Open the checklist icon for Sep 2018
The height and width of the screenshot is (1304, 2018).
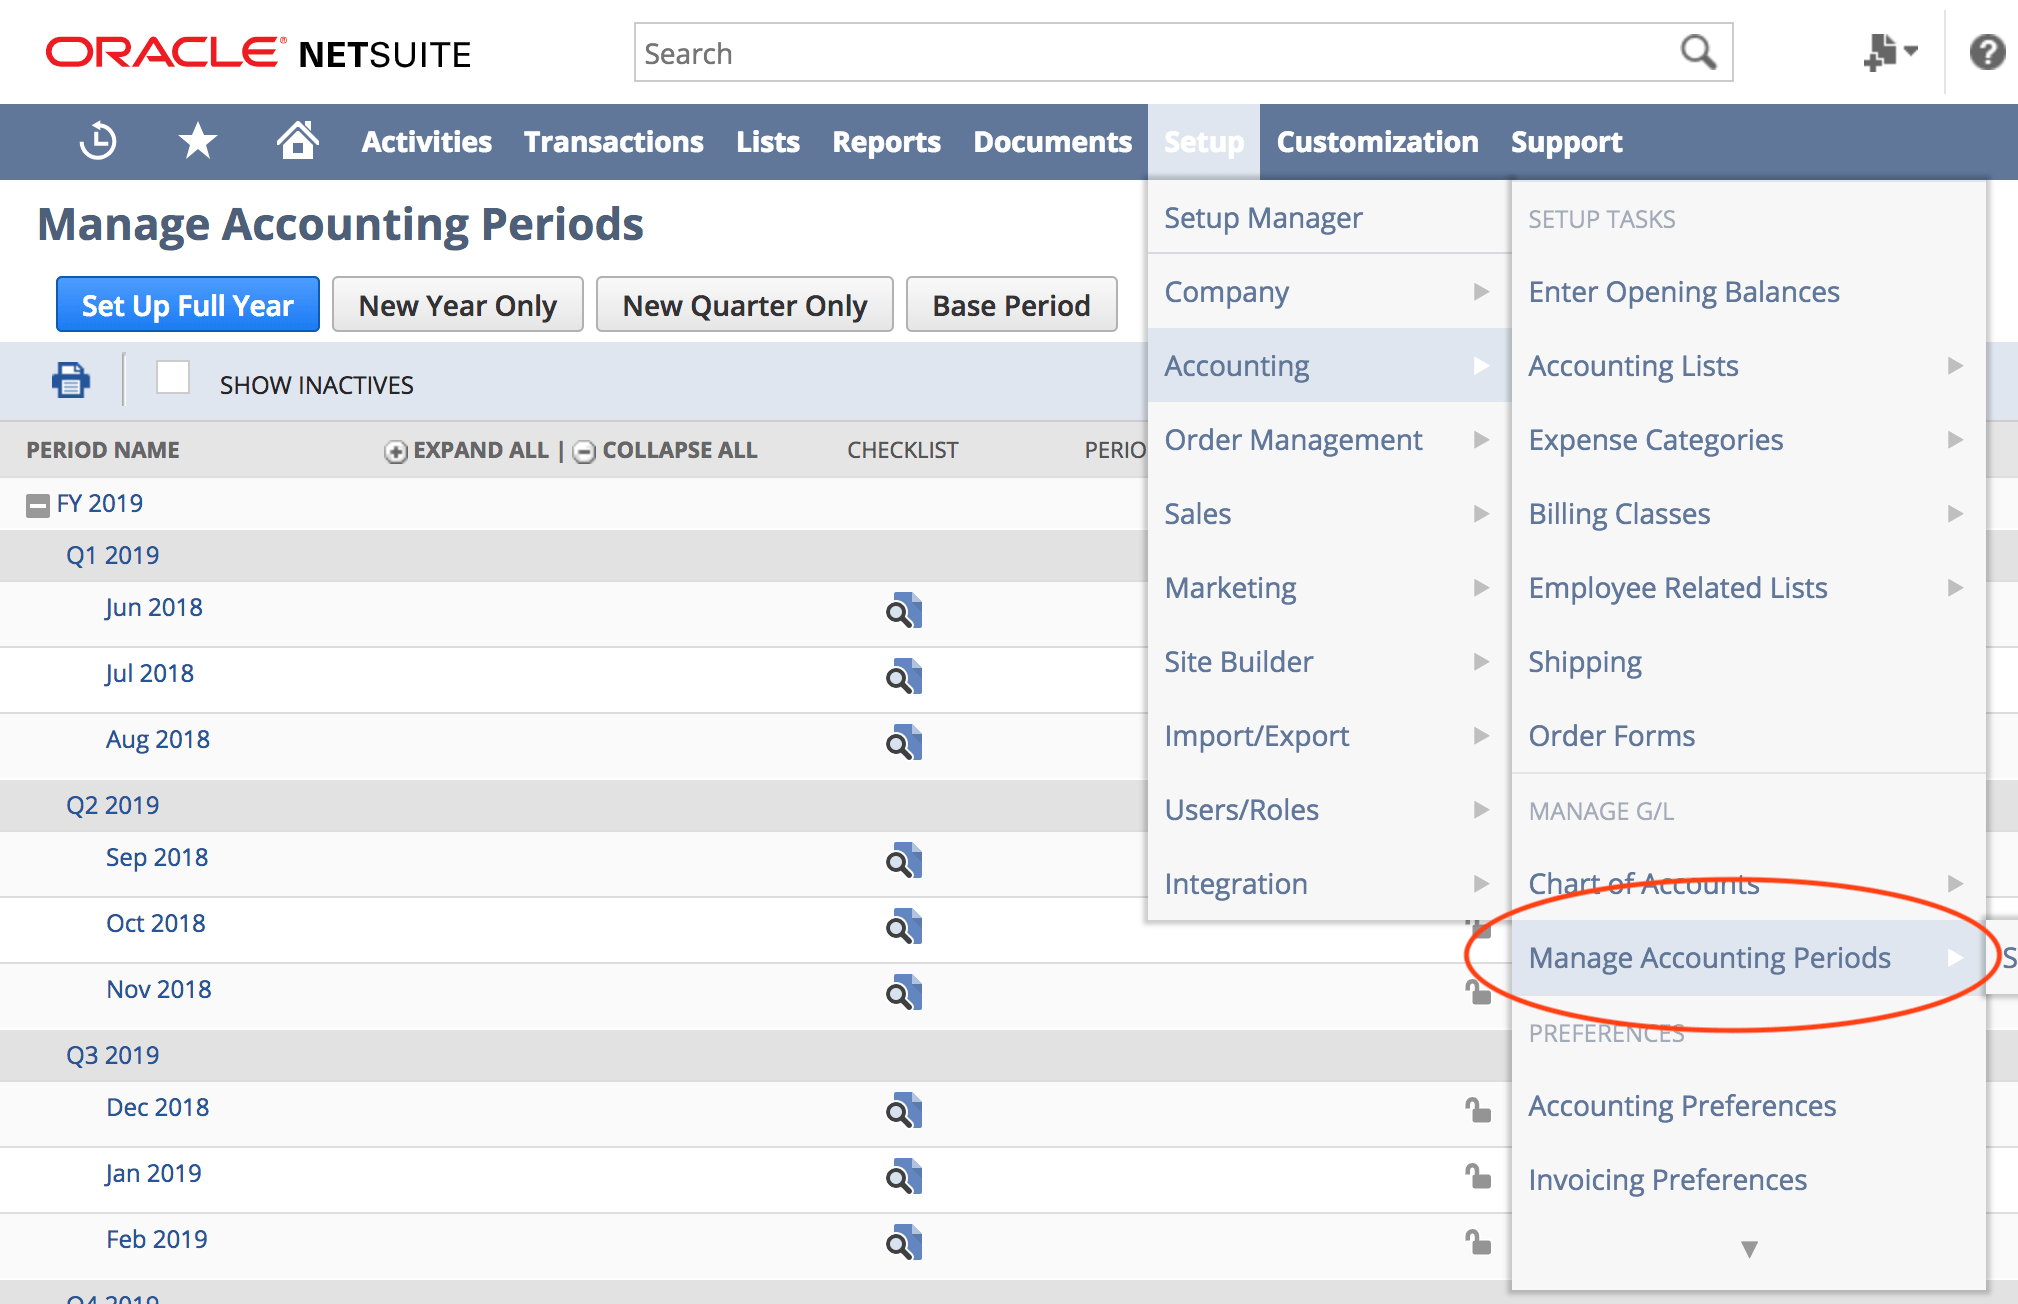(903, 860)
